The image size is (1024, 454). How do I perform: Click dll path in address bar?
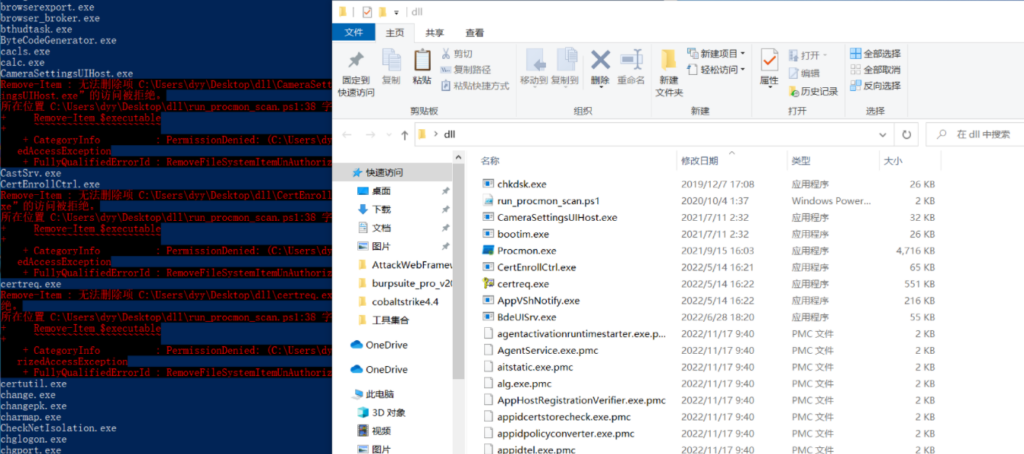point(449,135)
